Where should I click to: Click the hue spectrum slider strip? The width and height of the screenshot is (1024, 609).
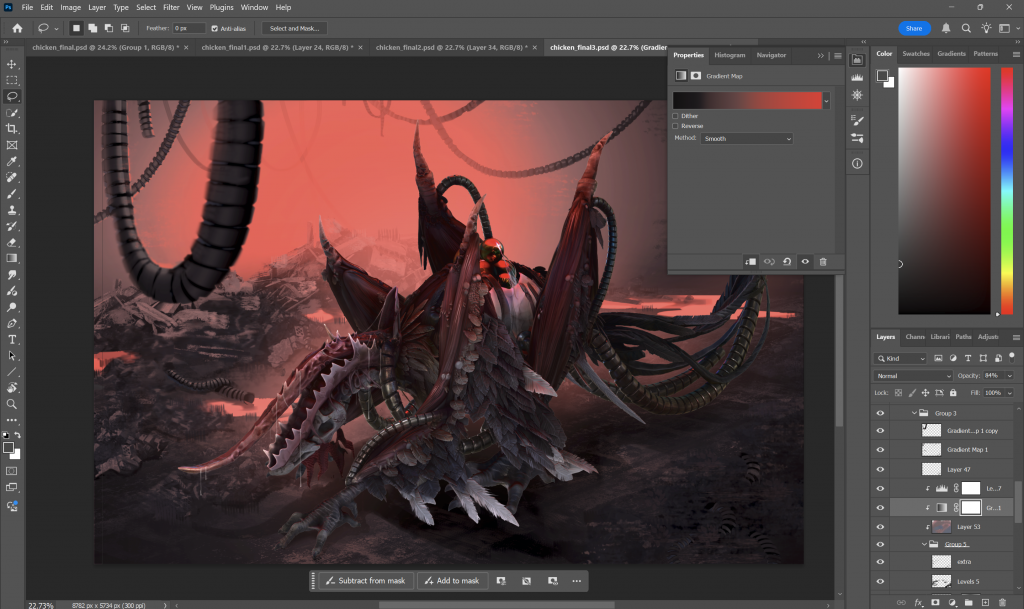click(1007, 191)
